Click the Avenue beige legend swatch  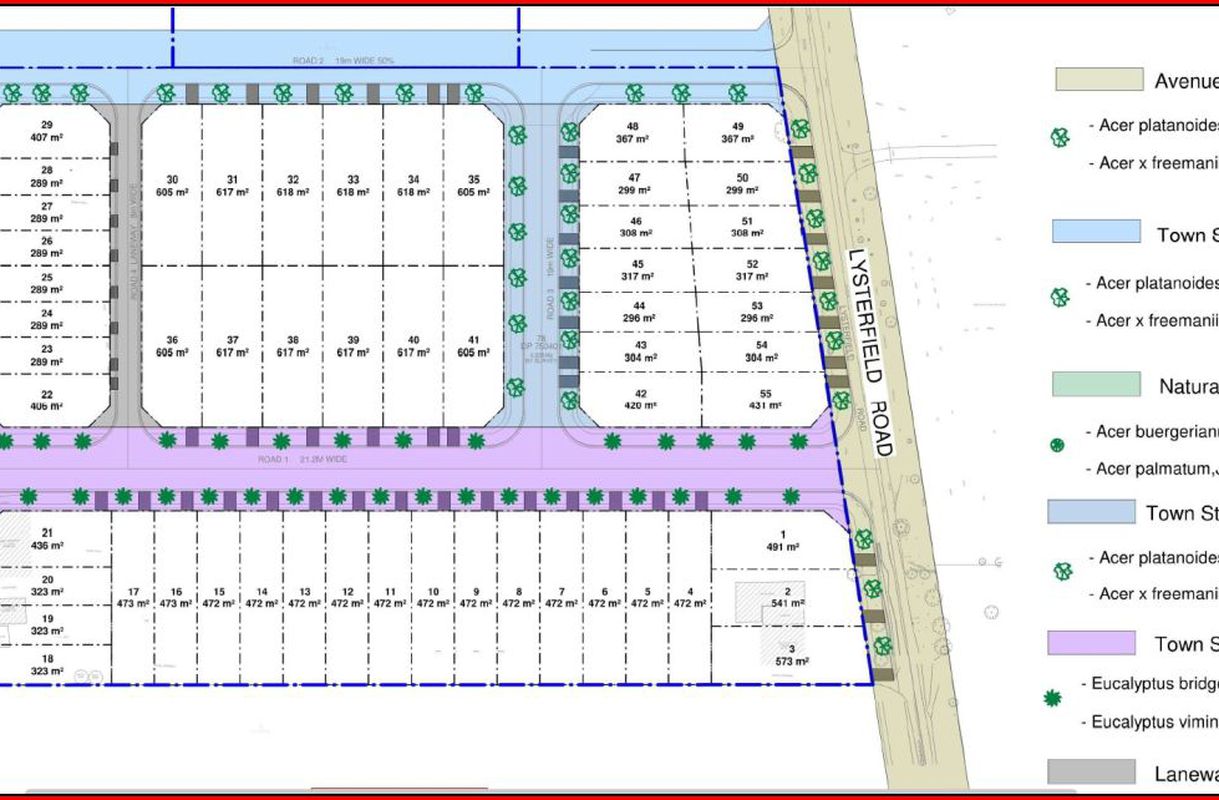click(x=1099, y=80)
